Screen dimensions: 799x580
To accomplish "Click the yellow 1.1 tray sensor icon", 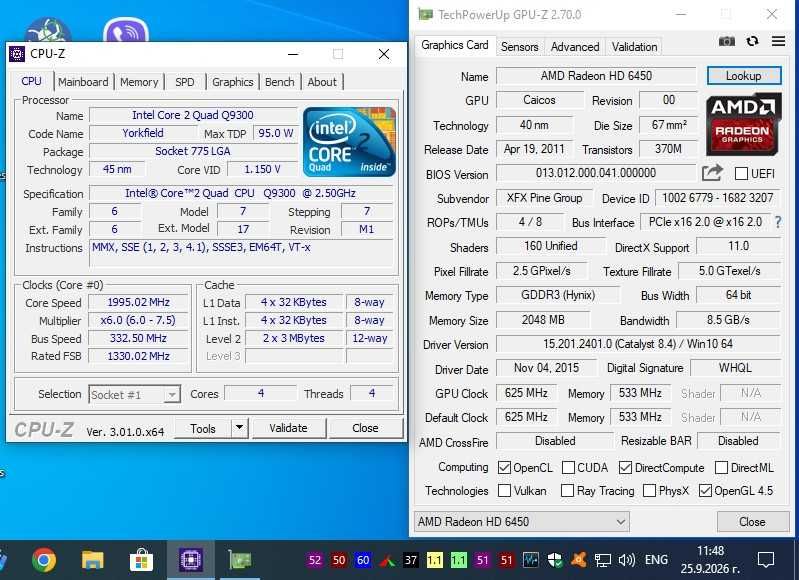I will (x=435, y=561).
